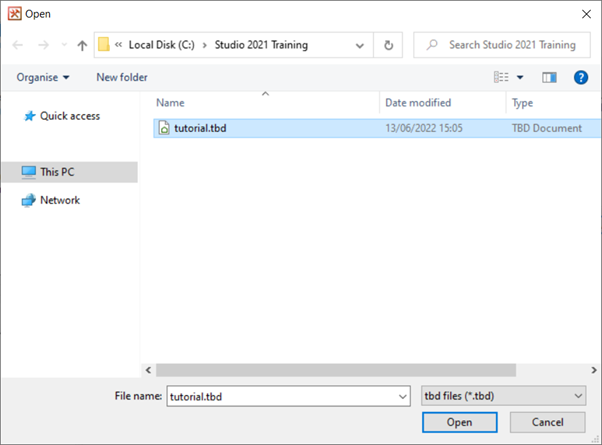Click New folder in the toolbar
The image size is (602, 445).
122,77
